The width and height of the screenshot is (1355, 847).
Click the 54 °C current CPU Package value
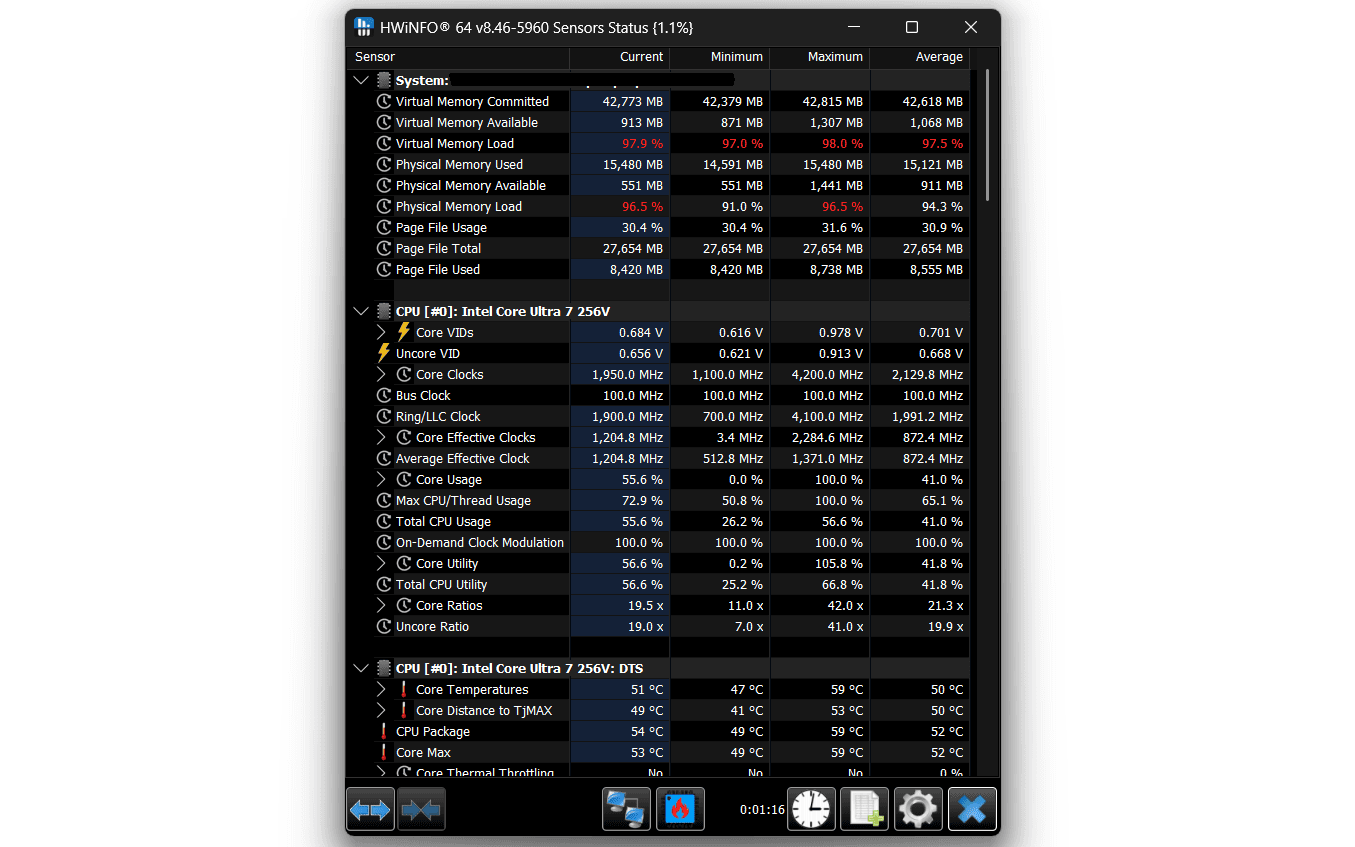coord(647,732)
